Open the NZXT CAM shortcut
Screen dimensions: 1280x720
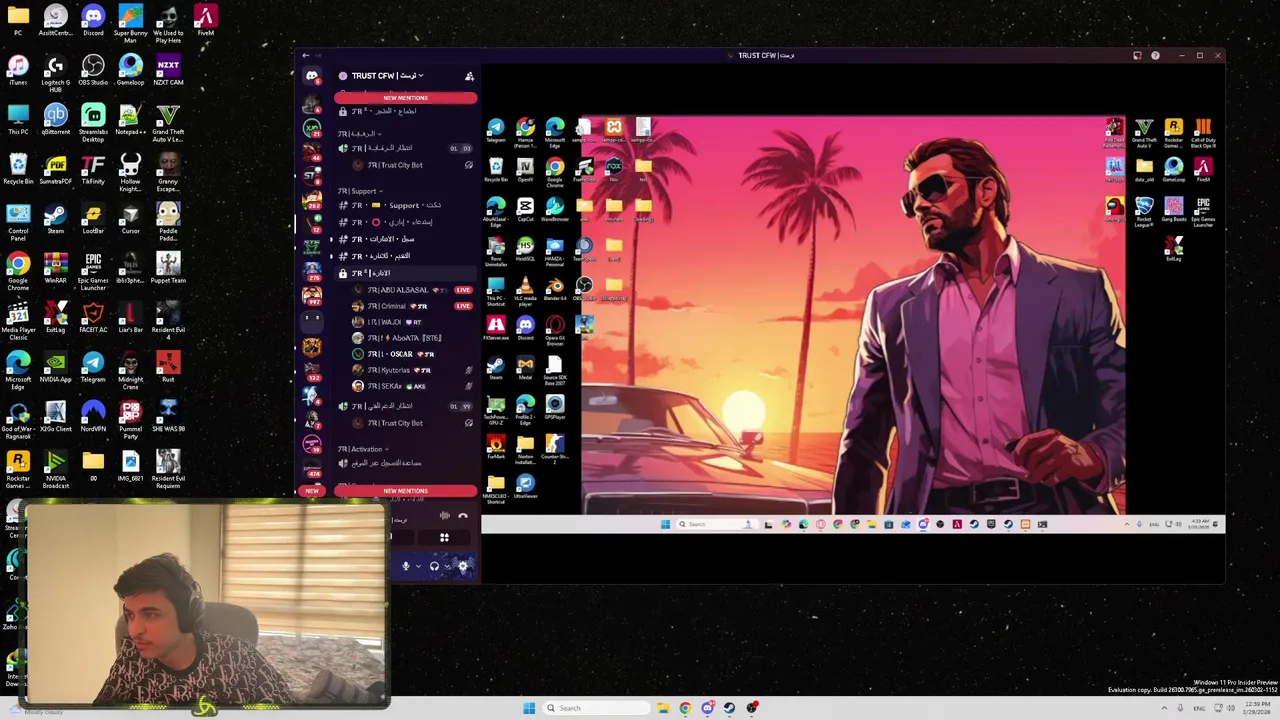coord(168,70)
